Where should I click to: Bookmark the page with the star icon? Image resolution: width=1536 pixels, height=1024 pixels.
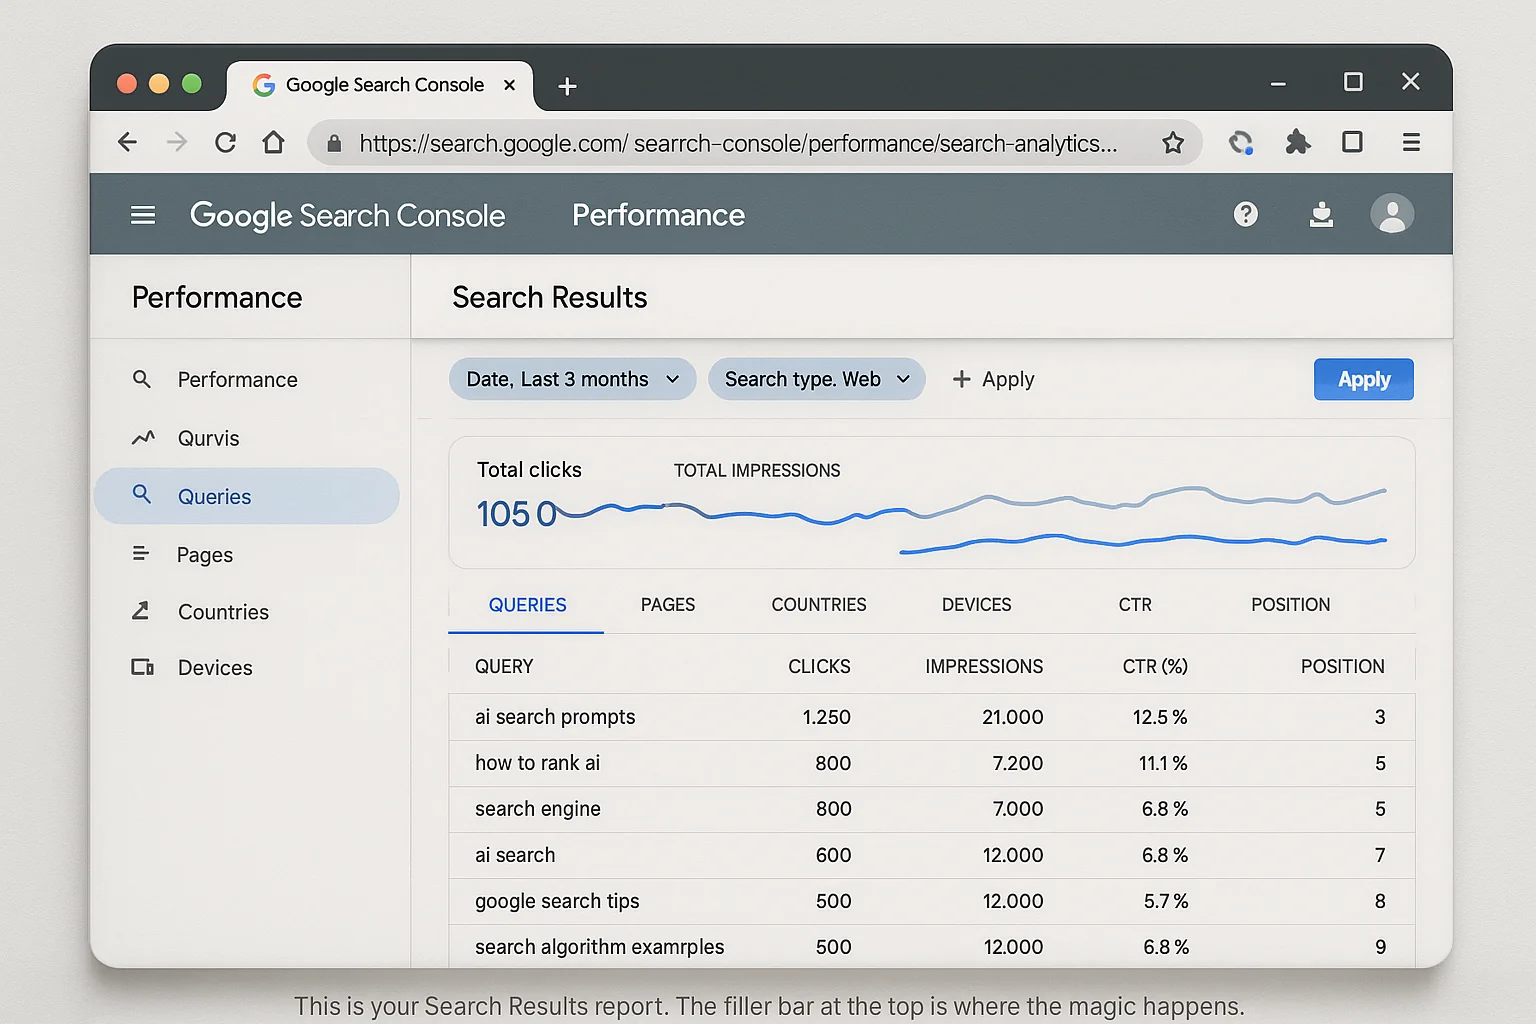click(x=1173, y=142)
